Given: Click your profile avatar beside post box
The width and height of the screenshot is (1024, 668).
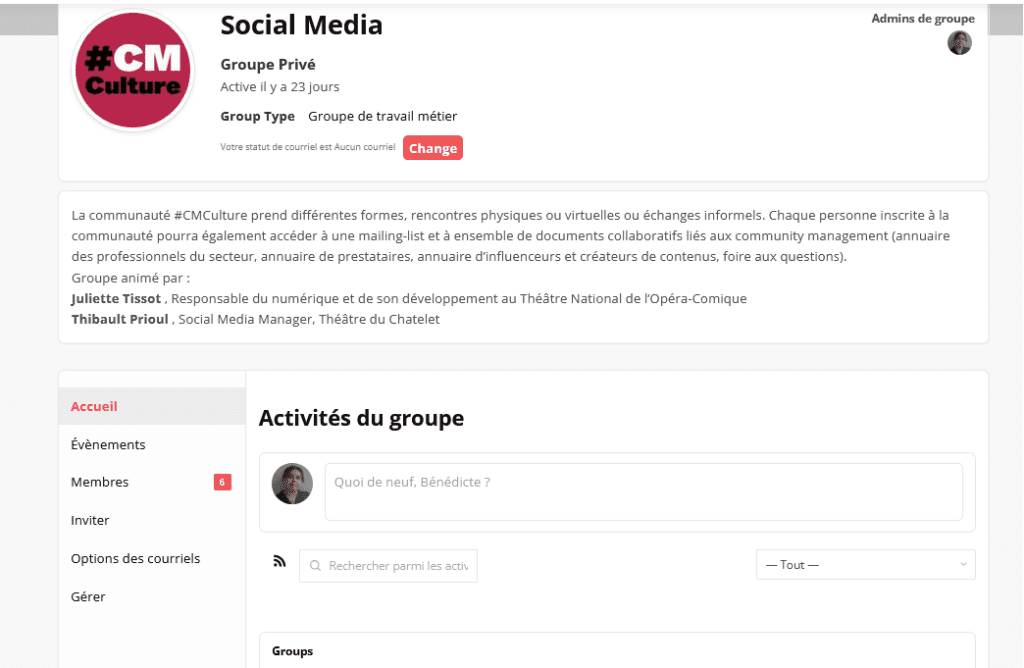Looking at the screenshot, I should 293,484.
